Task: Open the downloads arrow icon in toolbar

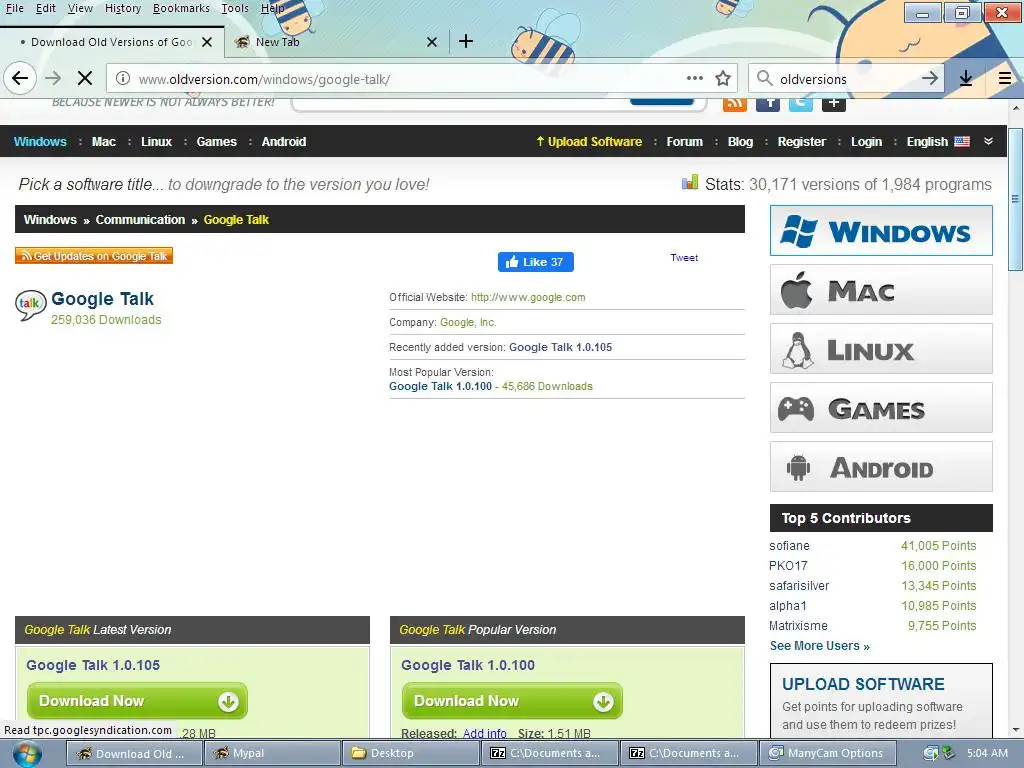Action: tap(966, 78)
